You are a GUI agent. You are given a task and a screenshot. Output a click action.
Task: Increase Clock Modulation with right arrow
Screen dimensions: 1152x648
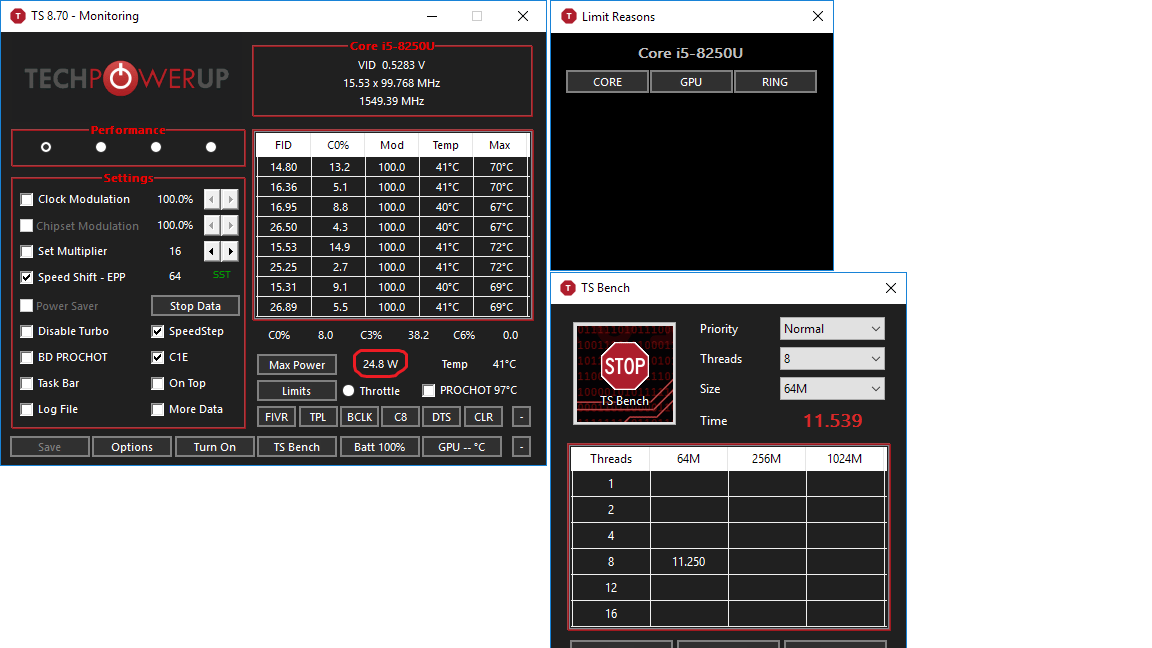coord(230,199)
